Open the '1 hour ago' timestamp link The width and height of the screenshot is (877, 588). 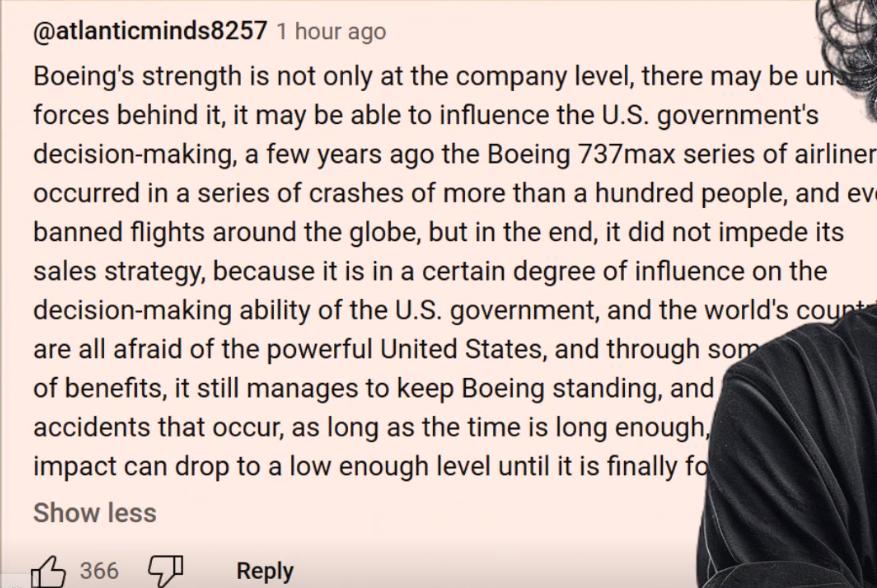click(x=331, y=31)
